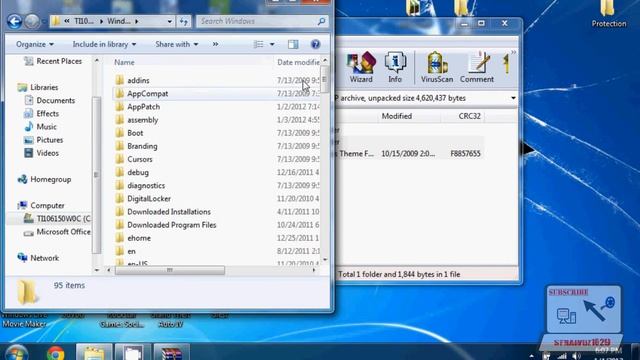Select the AppCompat folder row

click(217, 93)
